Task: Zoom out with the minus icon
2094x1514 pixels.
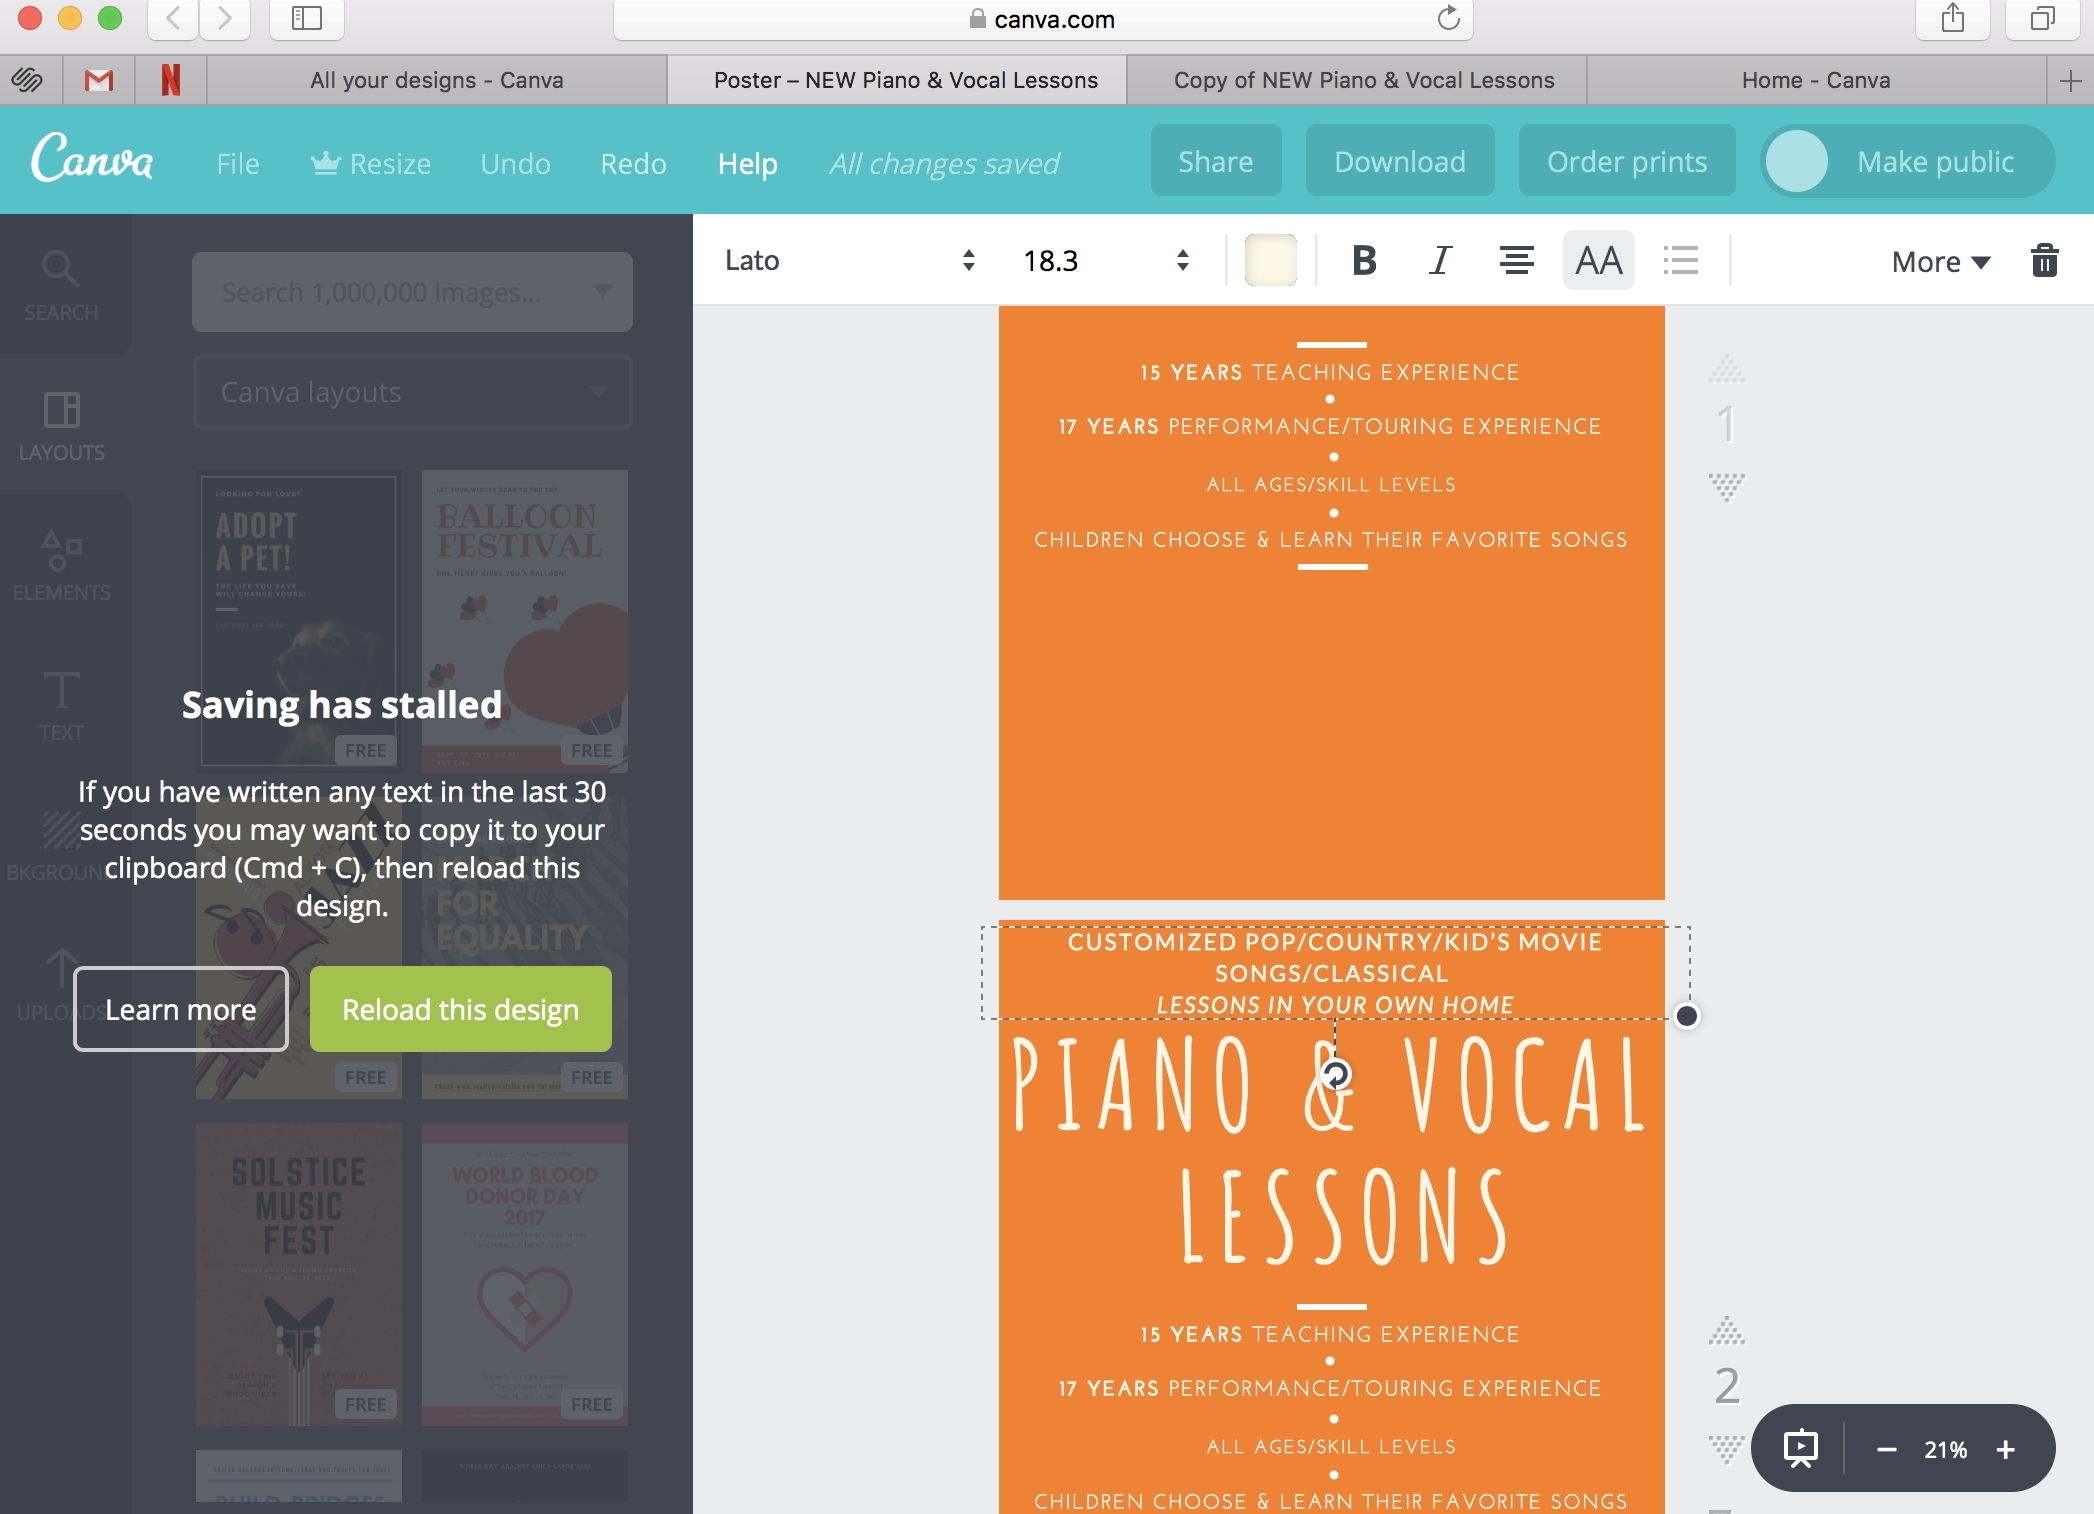Action: tap(1886, 1450)
